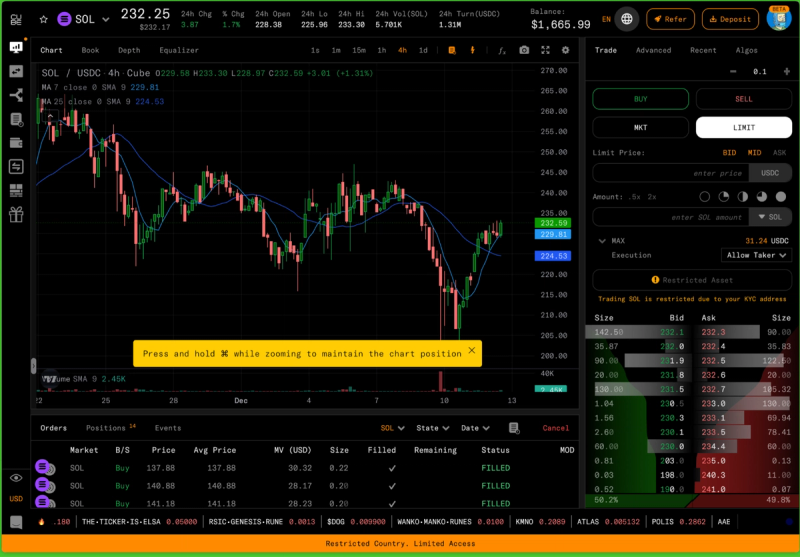Toggle the orange orders overlay chart icon

click(452, 50)
